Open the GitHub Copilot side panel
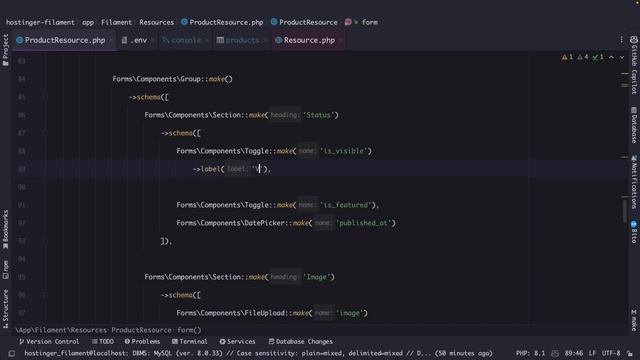The width and height of the screenshot is (640, 360). tap(634, 64)
